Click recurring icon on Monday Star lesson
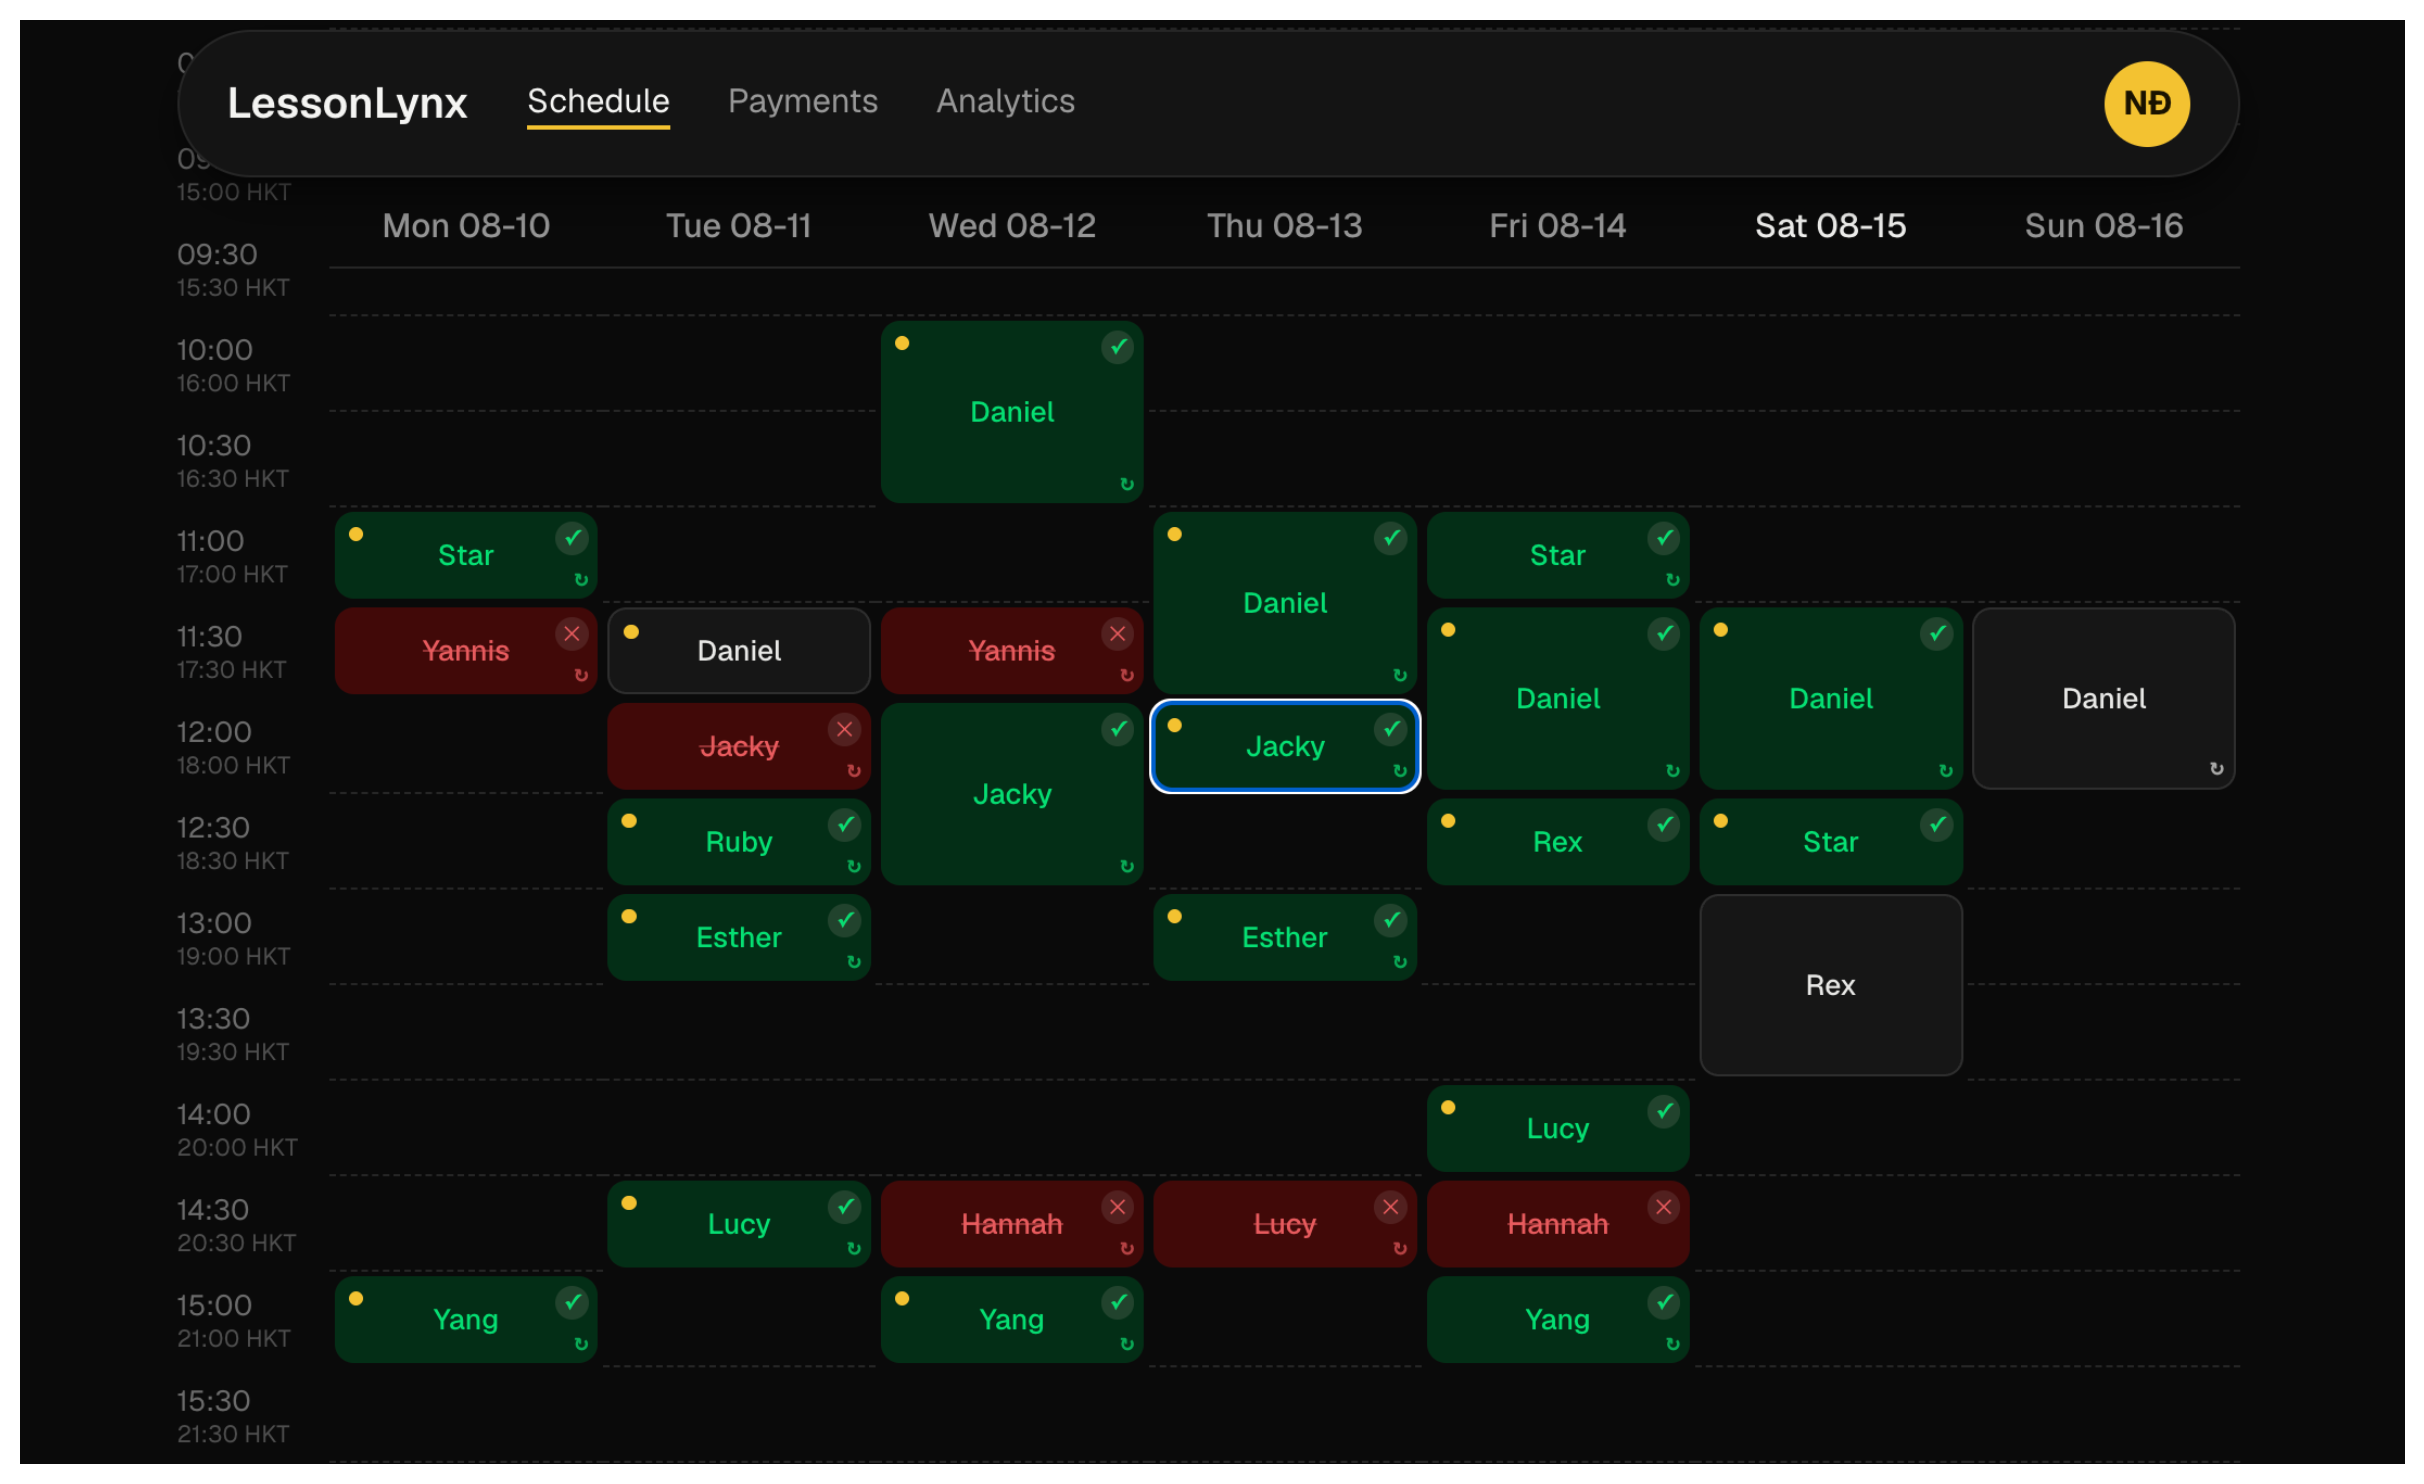The width and height of the screenshot is (2424, 1484). 580,579
